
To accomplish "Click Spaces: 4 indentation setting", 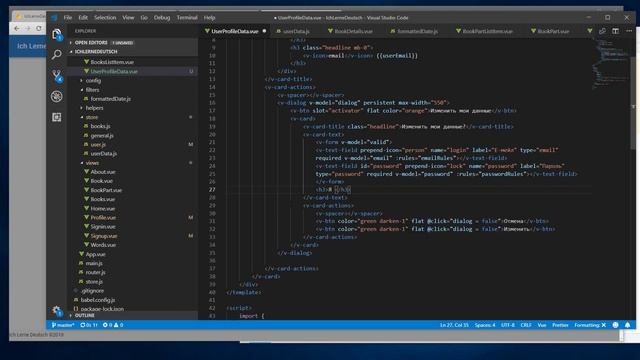I will click(x=485, y=325).
